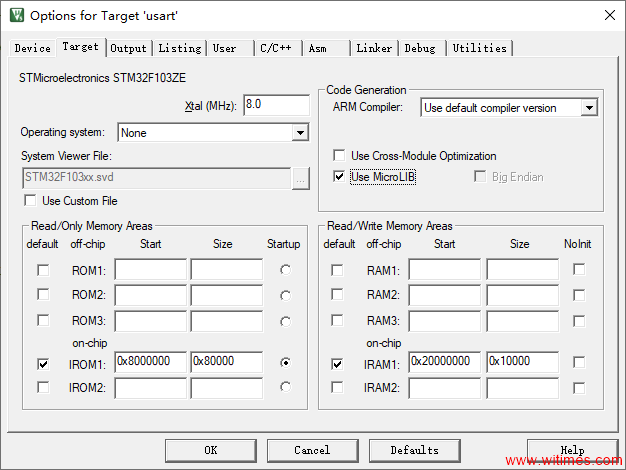Go to the Linker tab
626x470 pixels.
point(374,48)
